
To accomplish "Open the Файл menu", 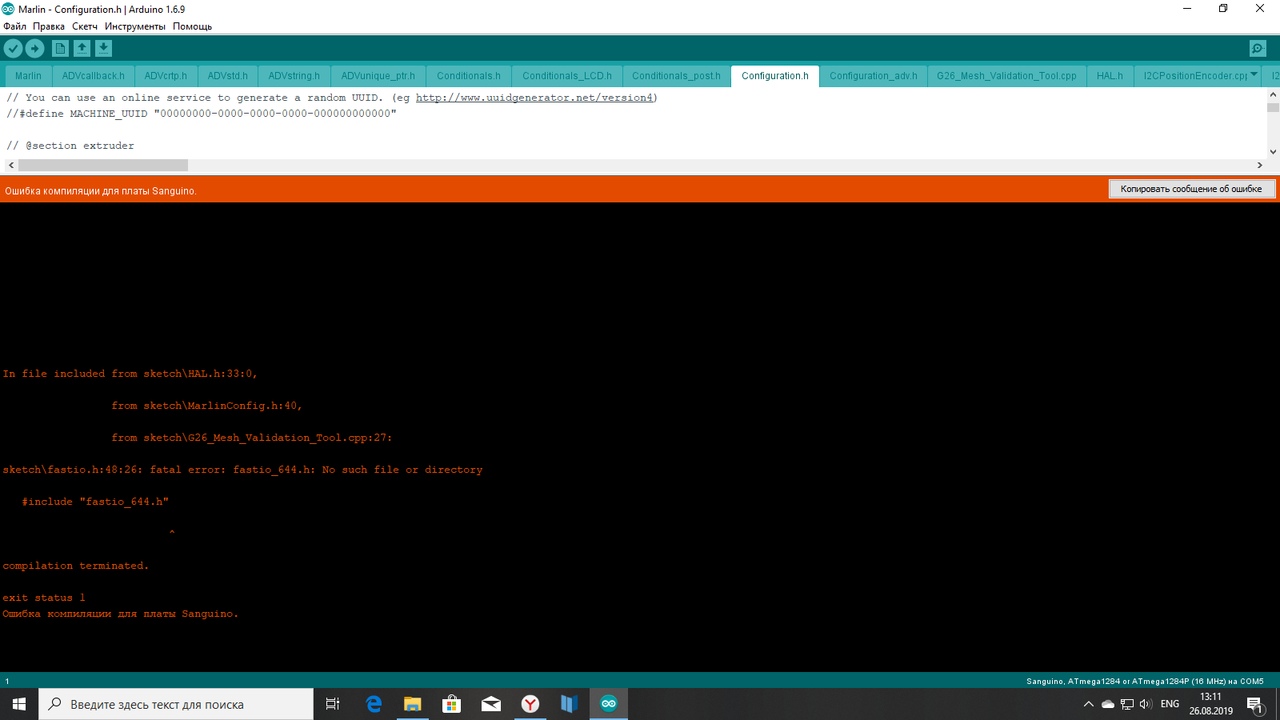I will tap(15, 26).
